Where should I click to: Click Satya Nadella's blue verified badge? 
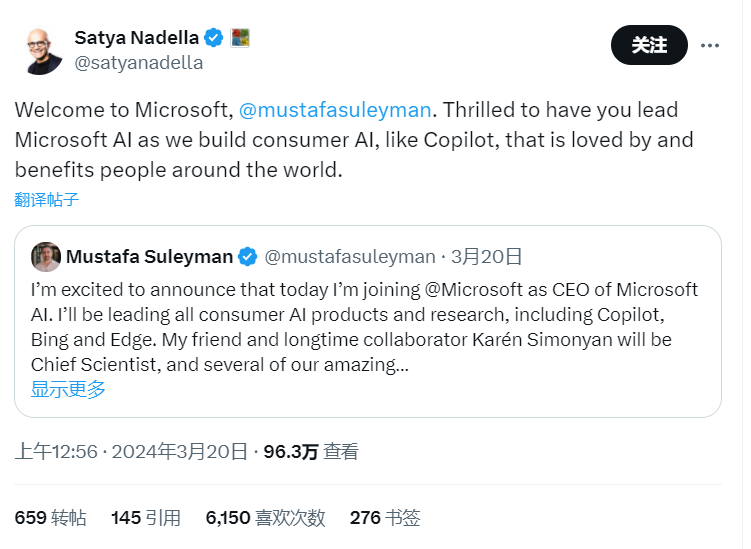pyautogui.click(x=214, y=38)
